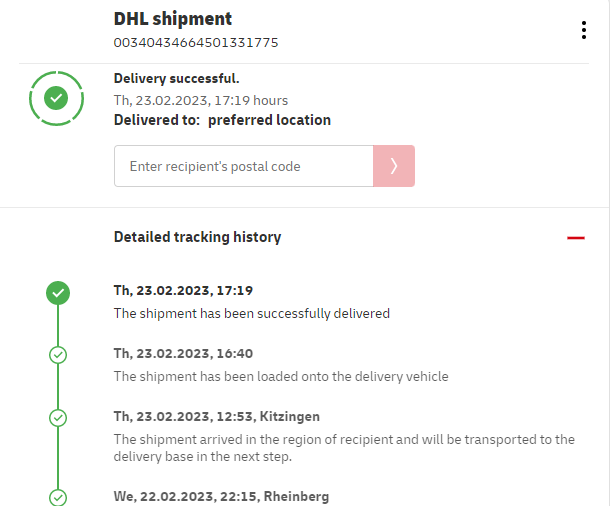Click "Delivered to: preferred location" line
This screenshot has width=610, height=506.
[222, 120]
